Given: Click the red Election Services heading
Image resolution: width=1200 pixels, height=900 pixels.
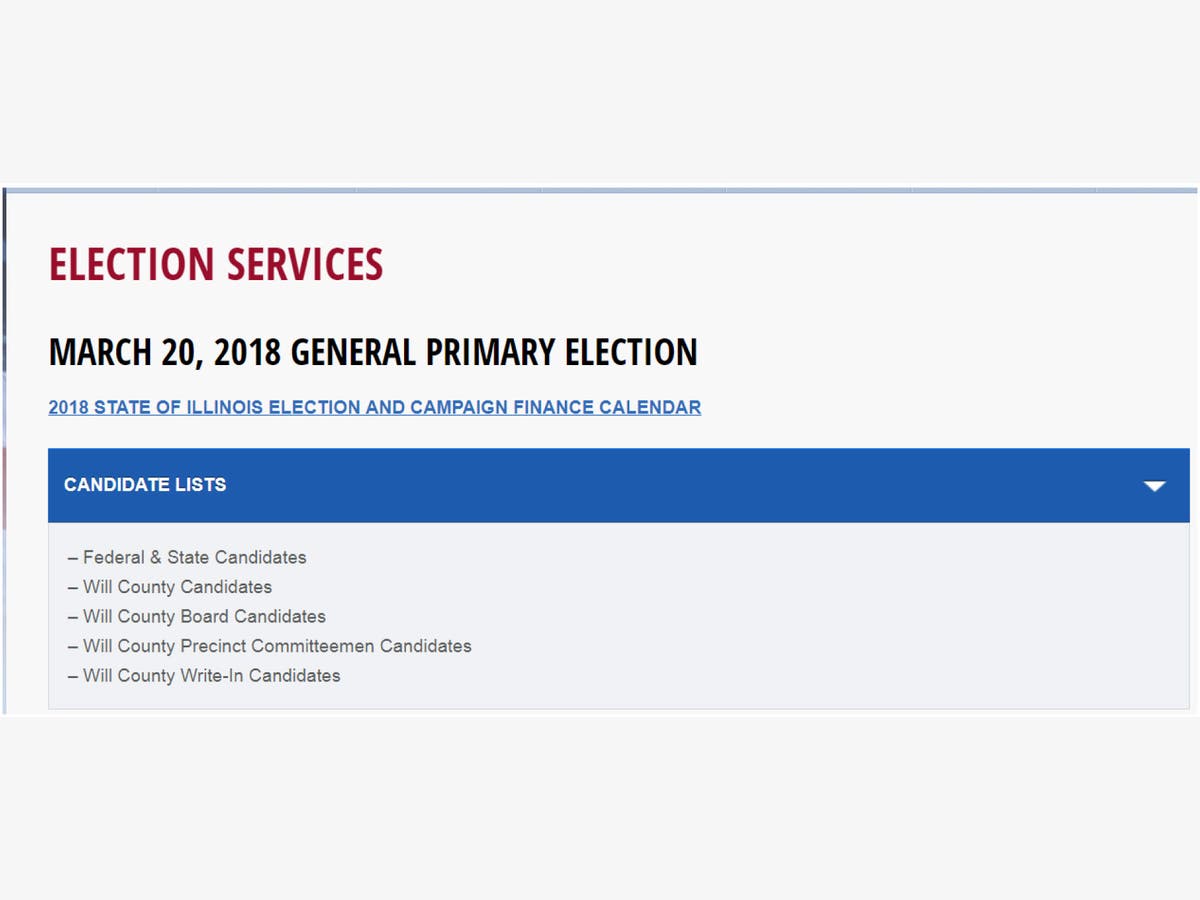Looking at the screenshot, I should (x=216, y=265).
